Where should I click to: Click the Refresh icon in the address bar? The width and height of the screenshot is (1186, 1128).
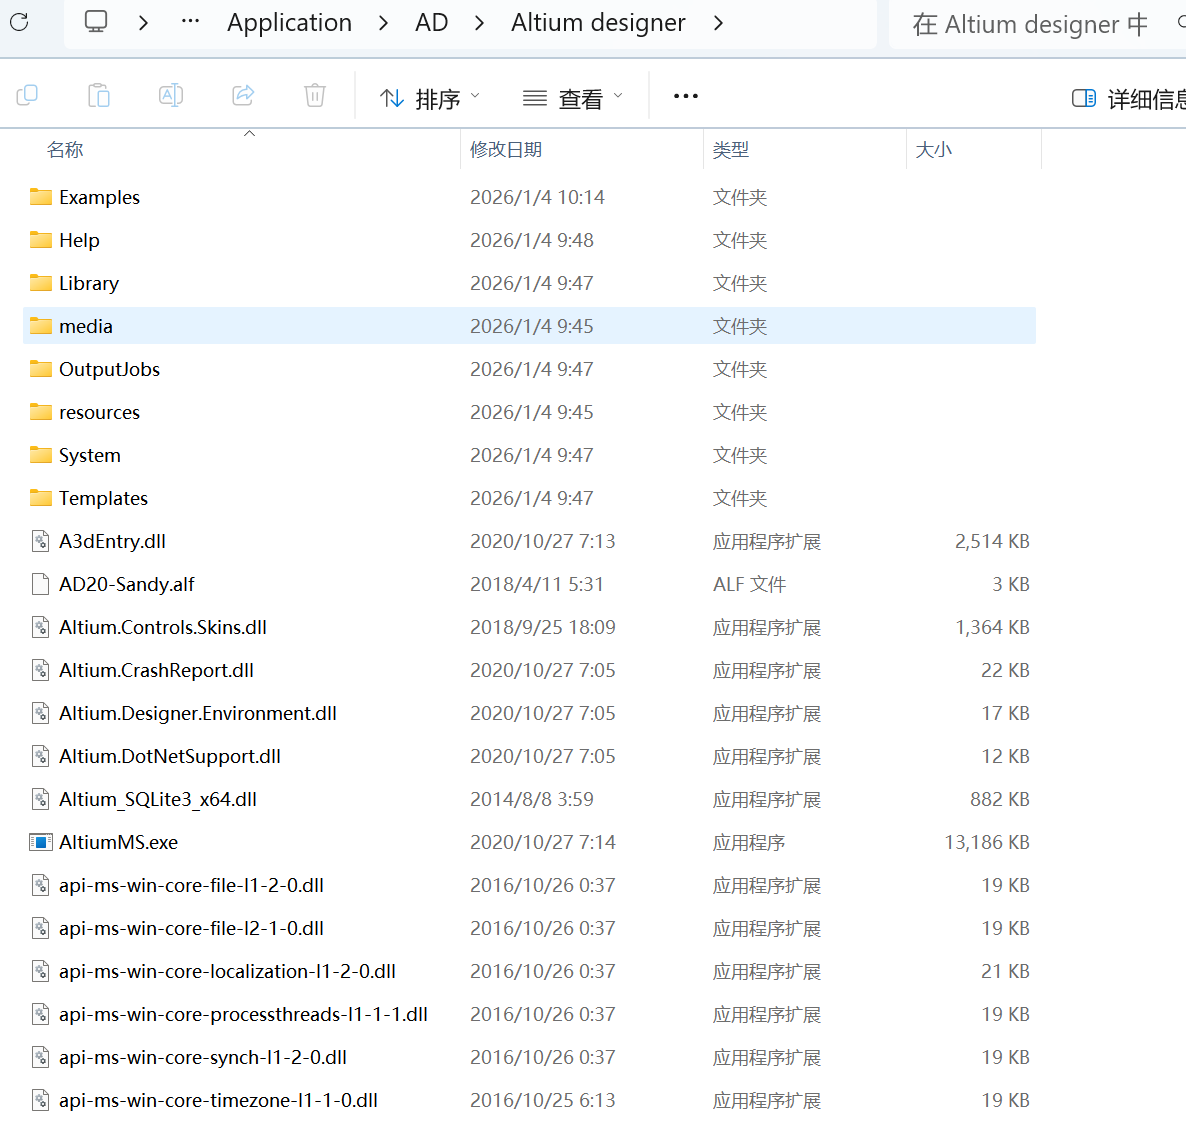tap(20, 22)
